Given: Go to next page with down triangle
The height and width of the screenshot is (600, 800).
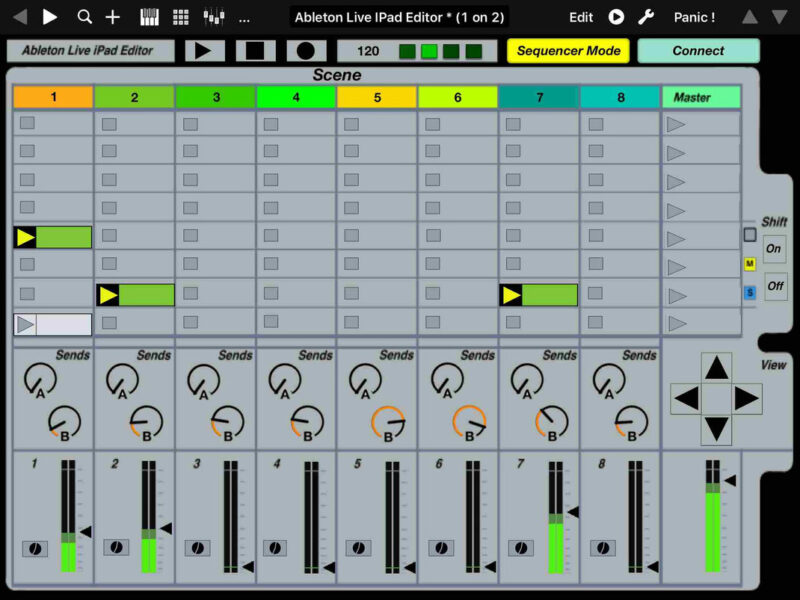Looking at the screenshot, I should pyautogui.click(x=779, y=17).
